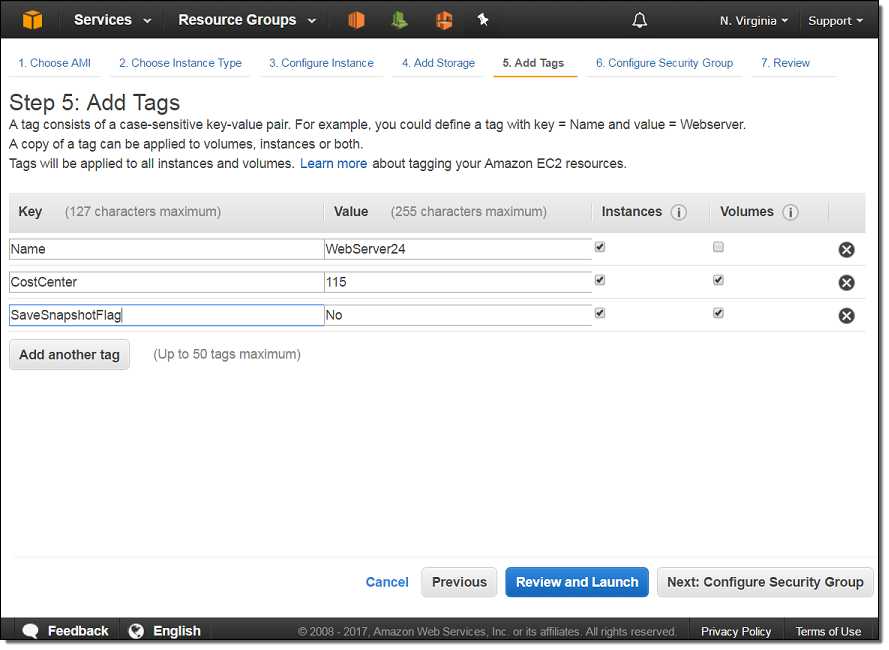Screen dimensions: 889x650
Task: Go to the 4. Add Storage step tab
Action: pos(438,63)
